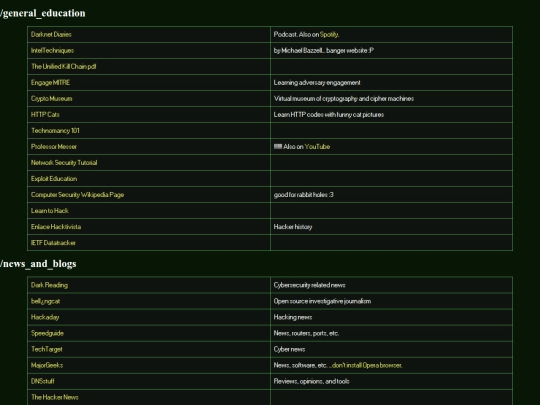Open the HTTP Cats link
The width and height of the screenshot is (540, 405).
45,115
